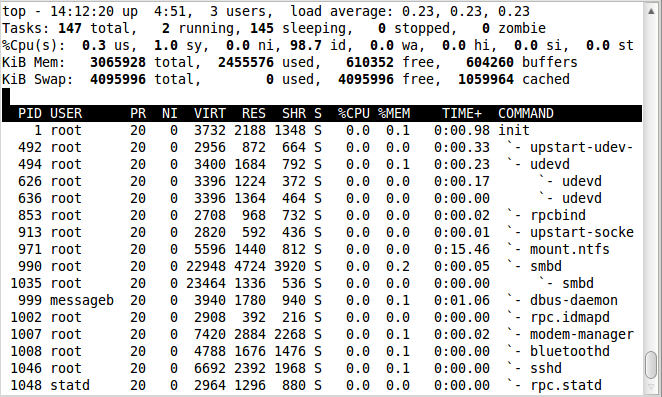The height and width of the screenshot is (397, 662).
Task: Click the %CPU column header
Action: click(354, 114)
